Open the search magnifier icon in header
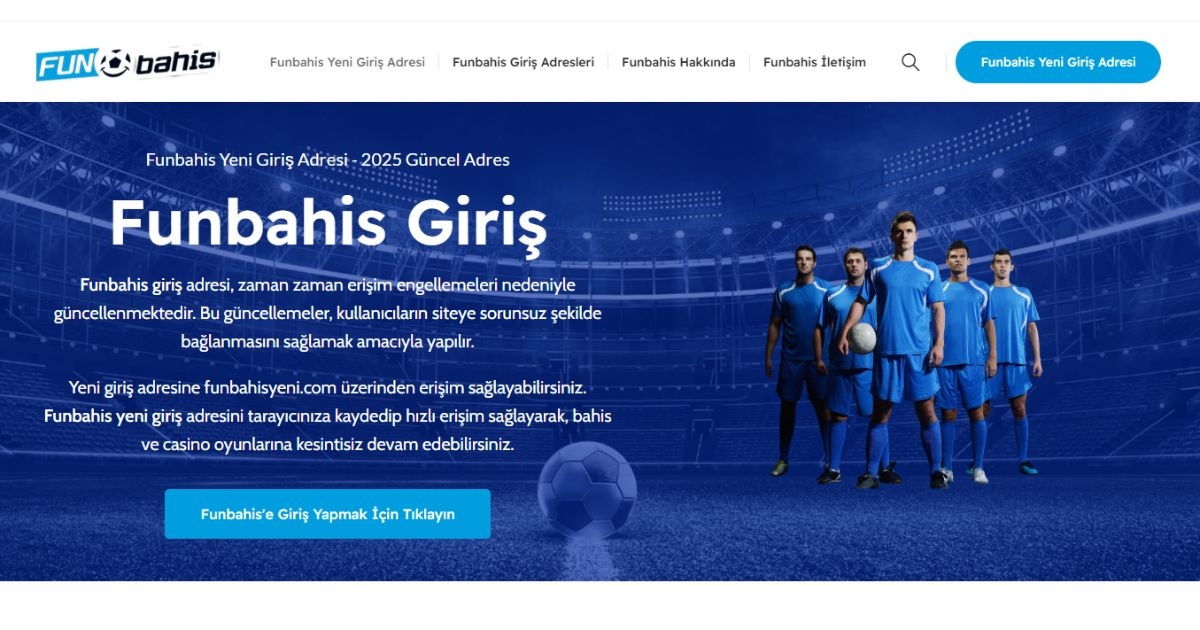 click(x=910, y=62)
